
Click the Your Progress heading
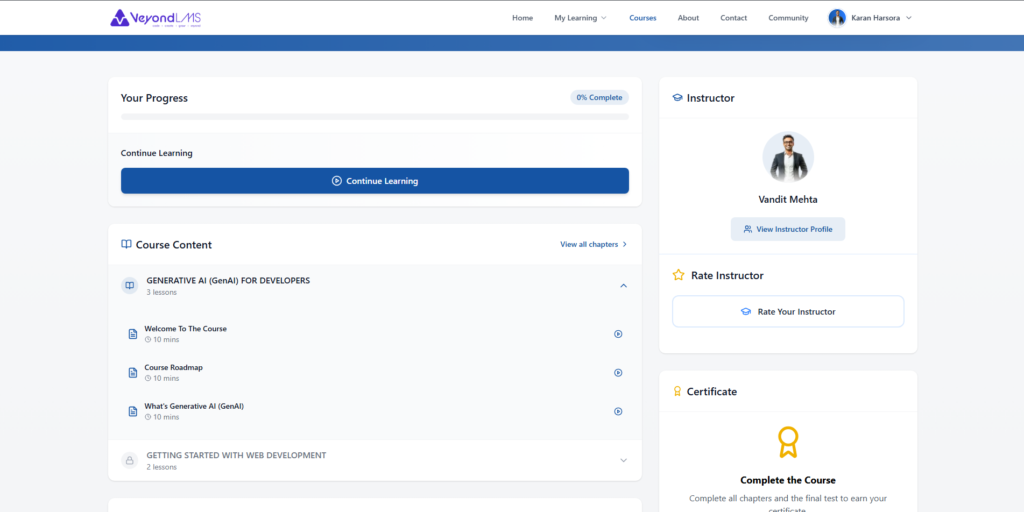[154, 98]
